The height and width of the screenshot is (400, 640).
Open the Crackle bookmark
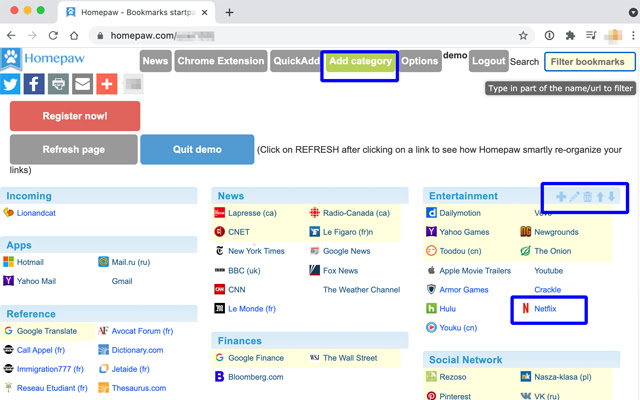548,290
